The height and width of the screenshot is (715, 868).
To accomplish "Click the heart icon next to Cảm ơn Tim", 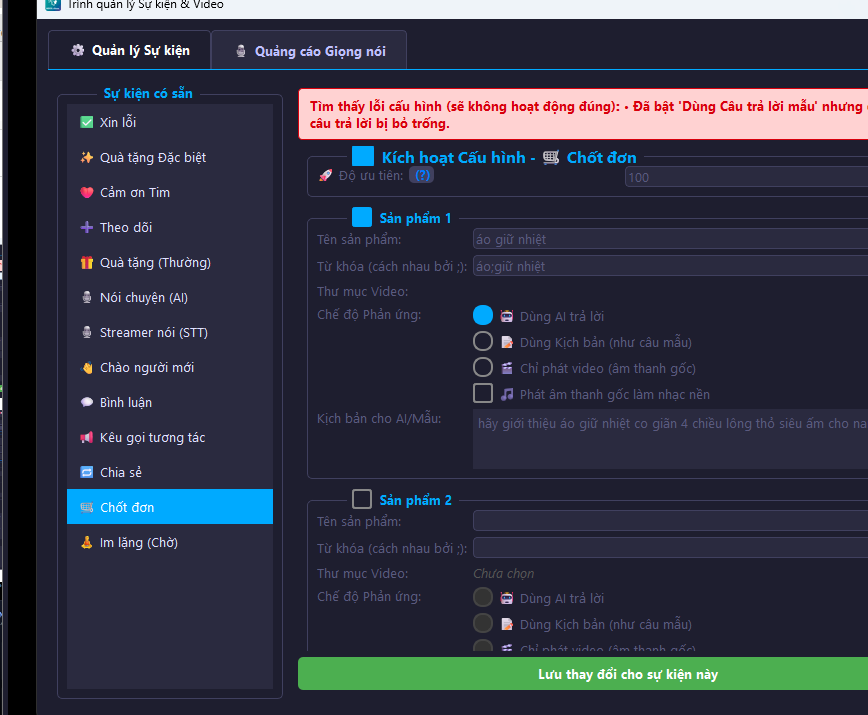I will (x=86, y=192).
